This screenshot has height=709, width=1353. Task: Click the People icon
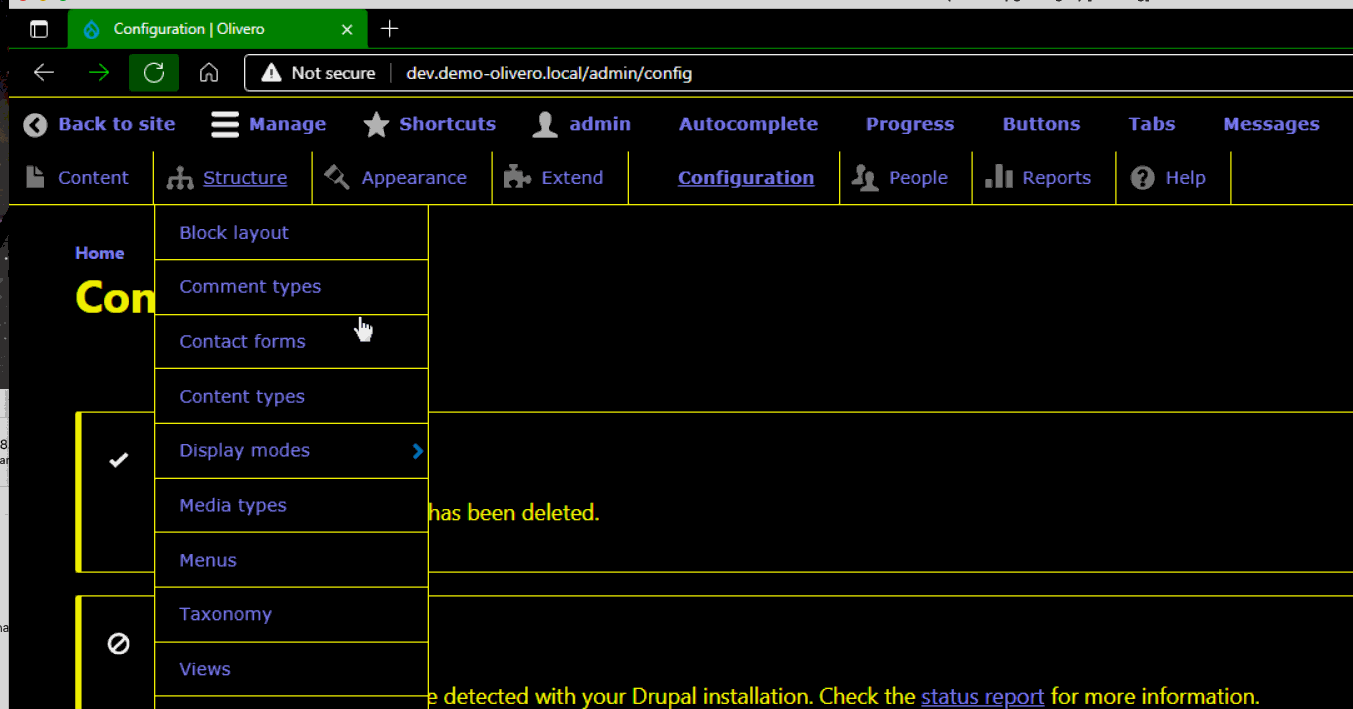coord(864,178)
